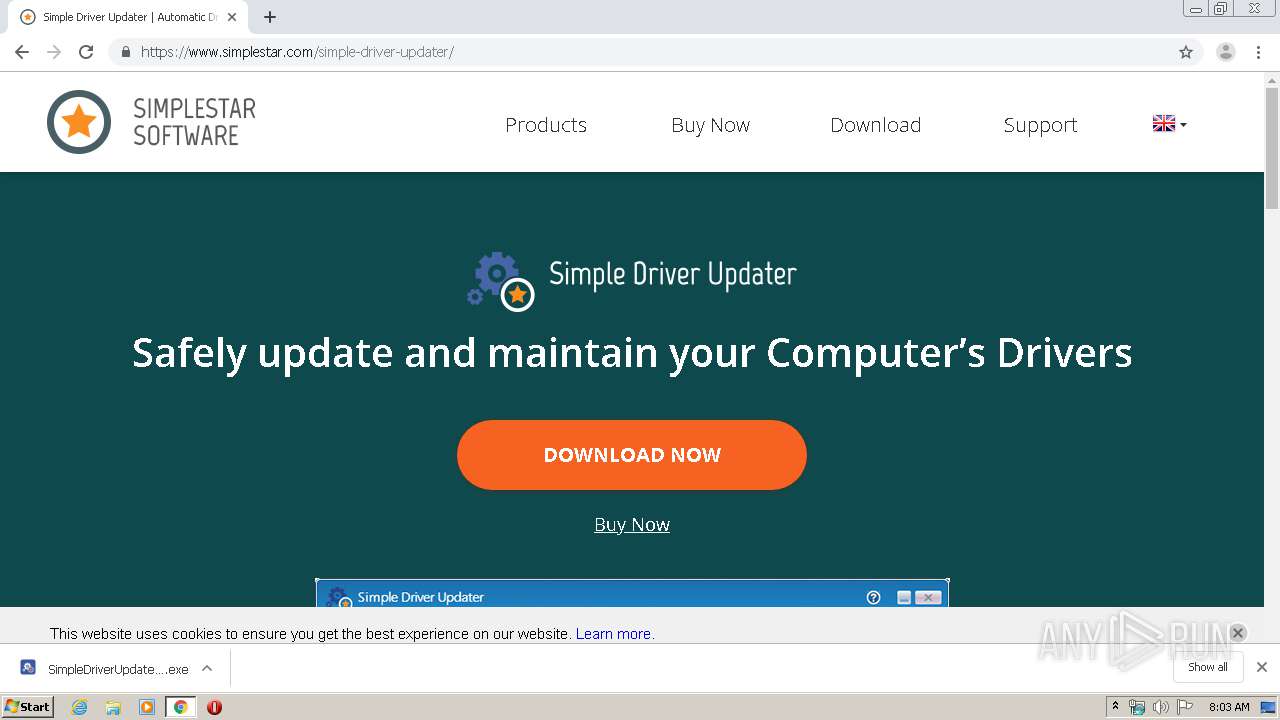Open the Windows Start menu

tap(28, 707)
